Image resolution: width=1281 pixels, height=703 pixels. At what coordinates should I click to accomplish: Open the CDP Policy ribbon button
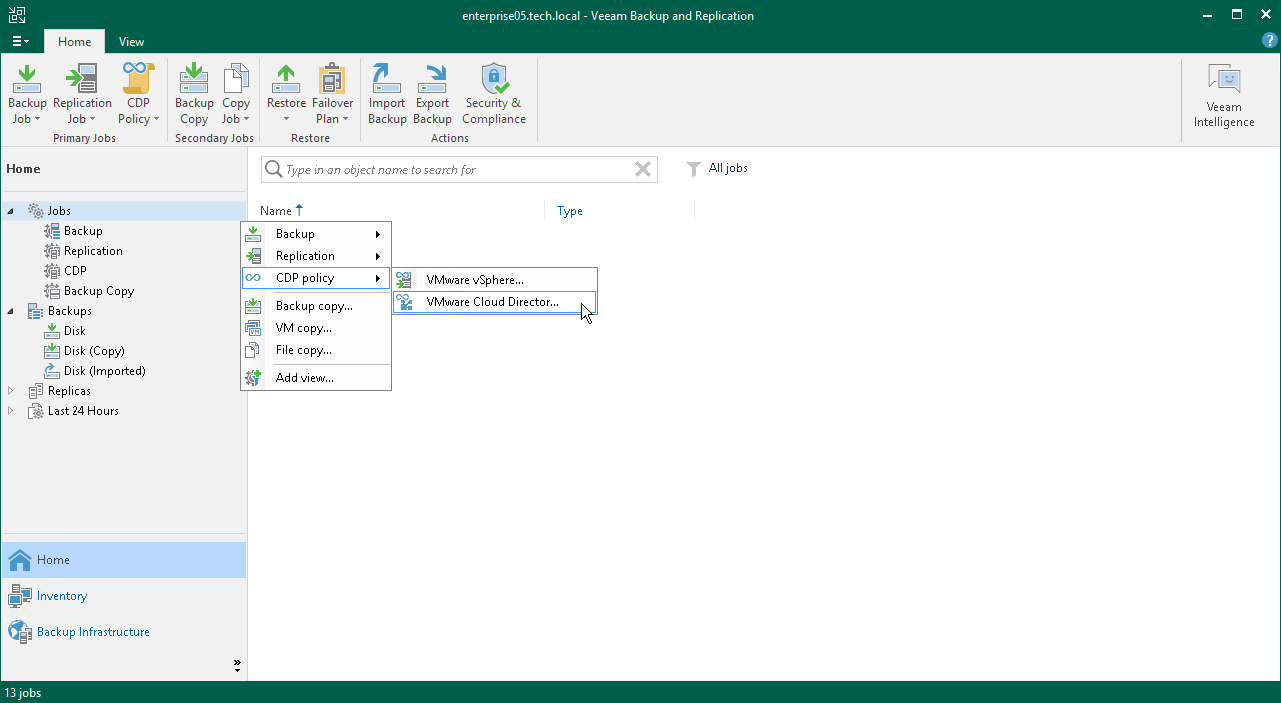[x=138, y=95]
